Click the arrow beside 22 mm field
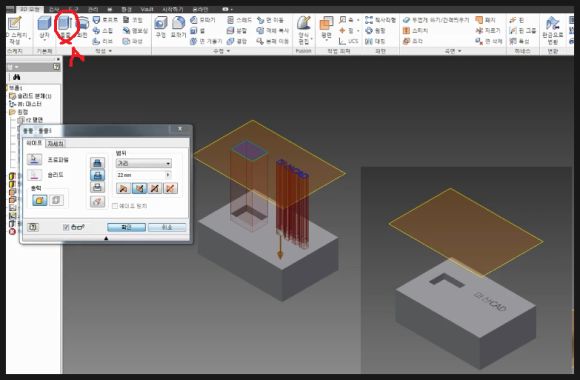580x380 pixels. tap(168, 175)
